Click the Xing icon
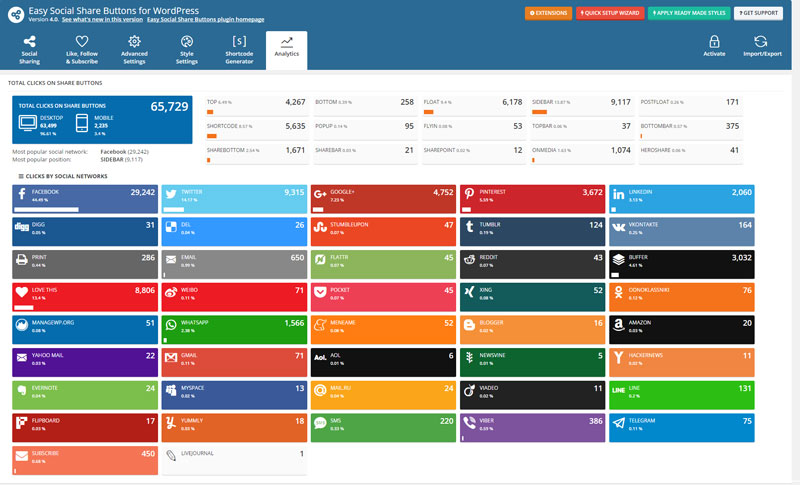The image size is (800, 485). pos(469,292)
